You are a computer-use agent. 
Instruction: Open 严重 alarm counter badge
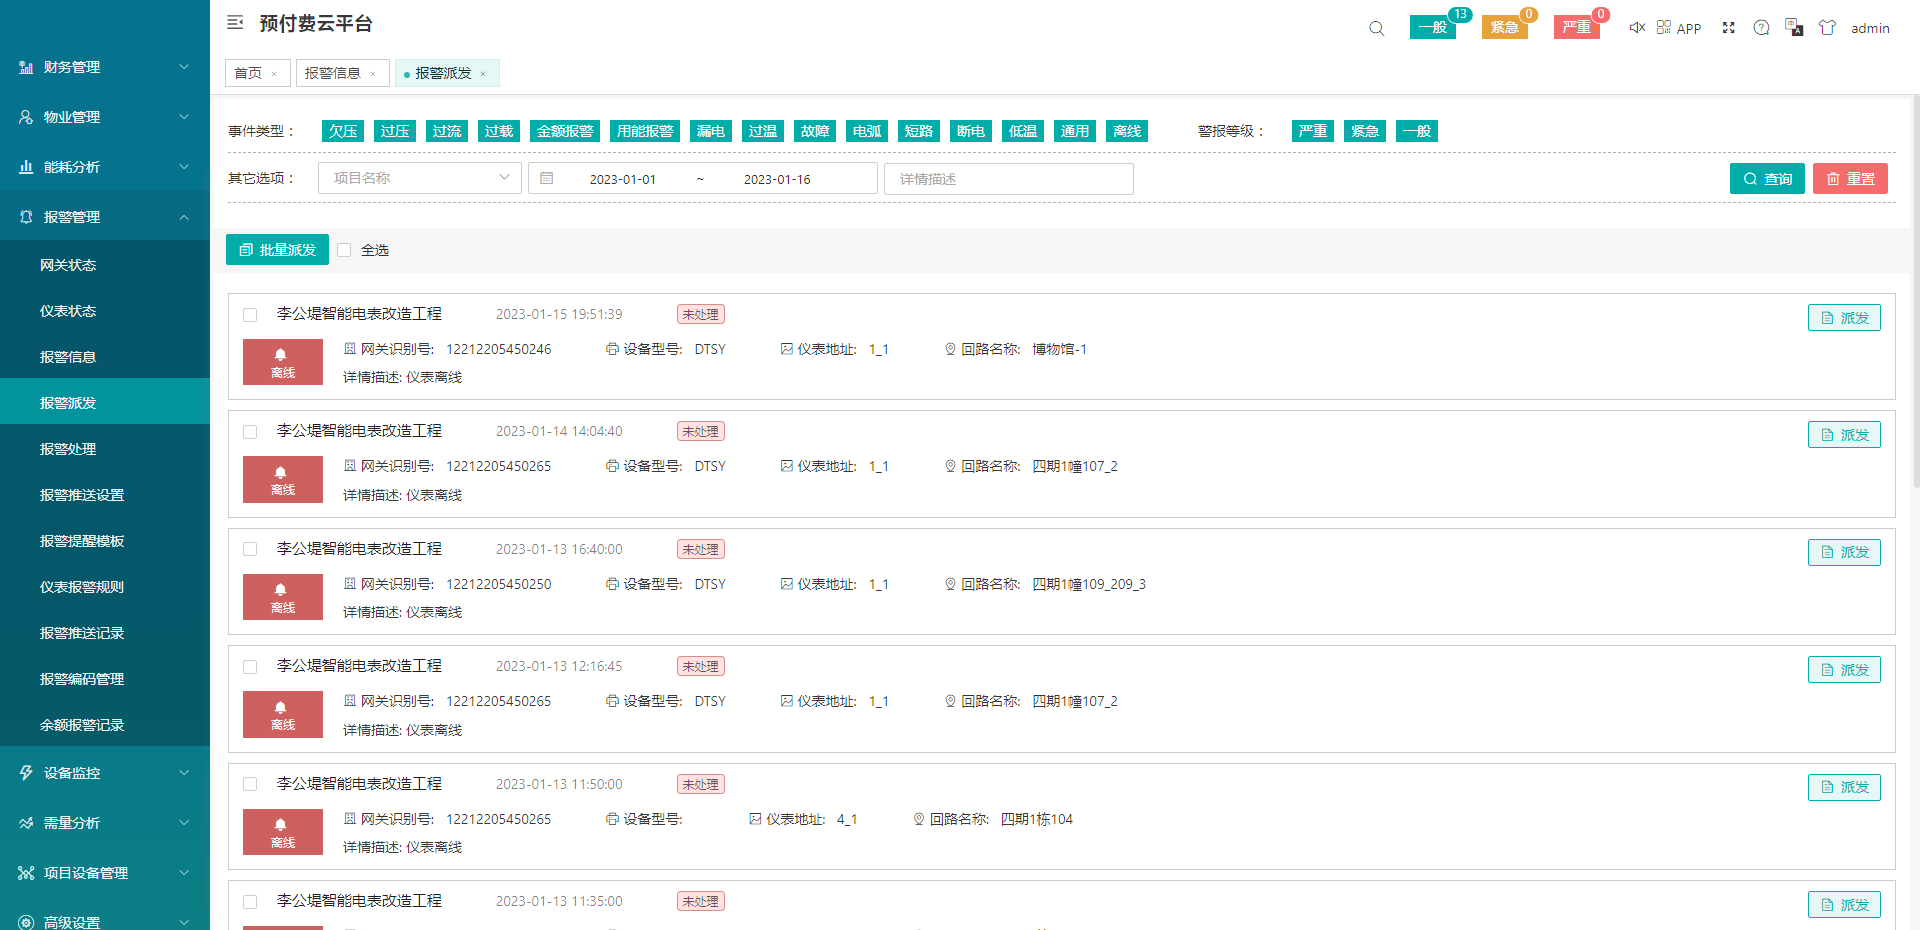1577,27
